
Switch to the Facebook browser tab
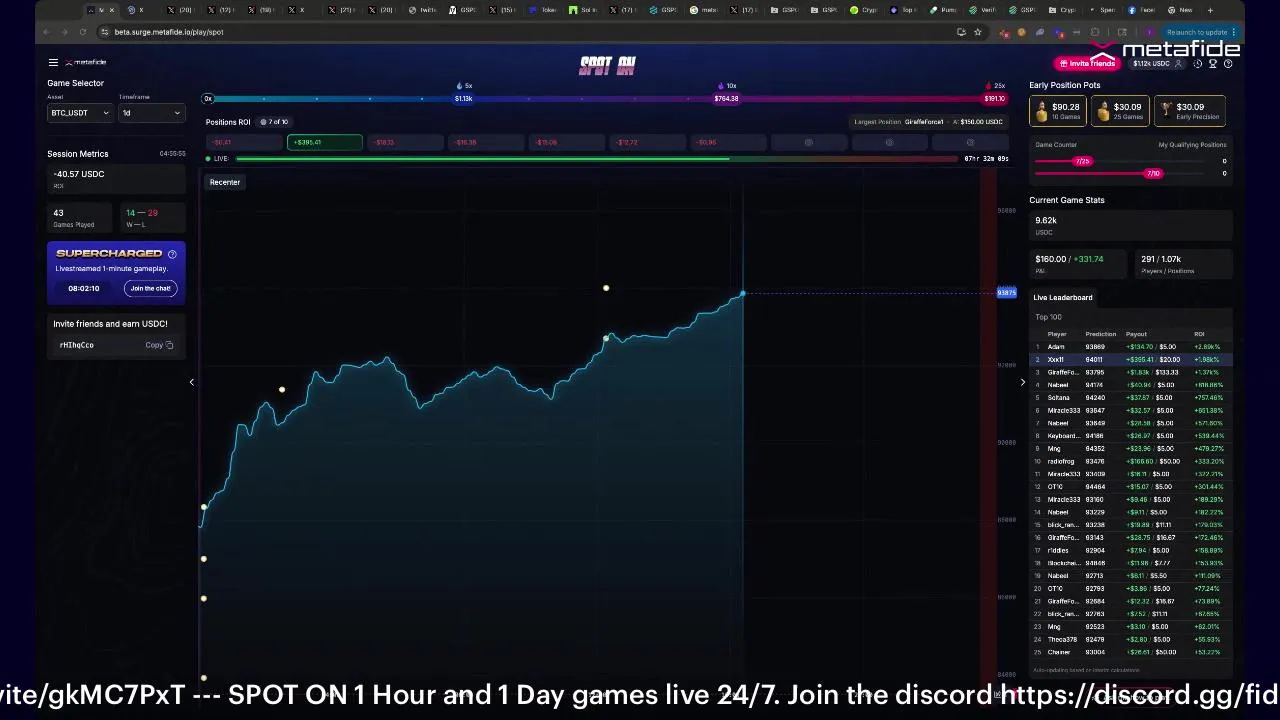click(1142, 10)
